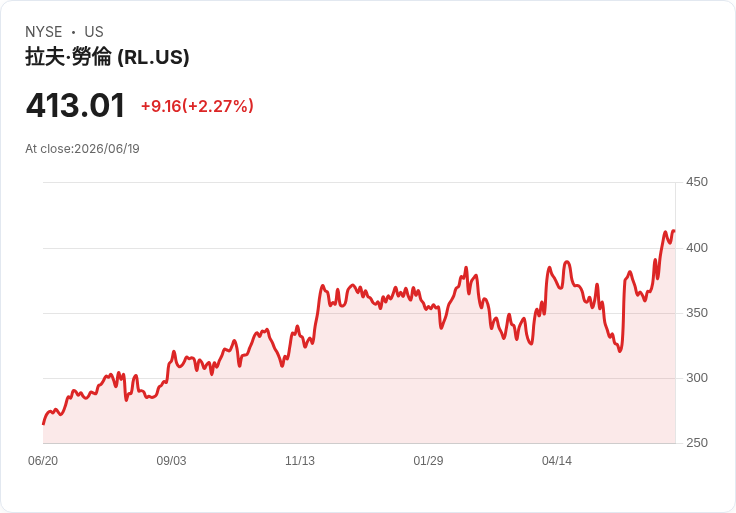This screenshot has height=513, width=736.
Task: Click the 250 price axis label
Action: (697, 443)
